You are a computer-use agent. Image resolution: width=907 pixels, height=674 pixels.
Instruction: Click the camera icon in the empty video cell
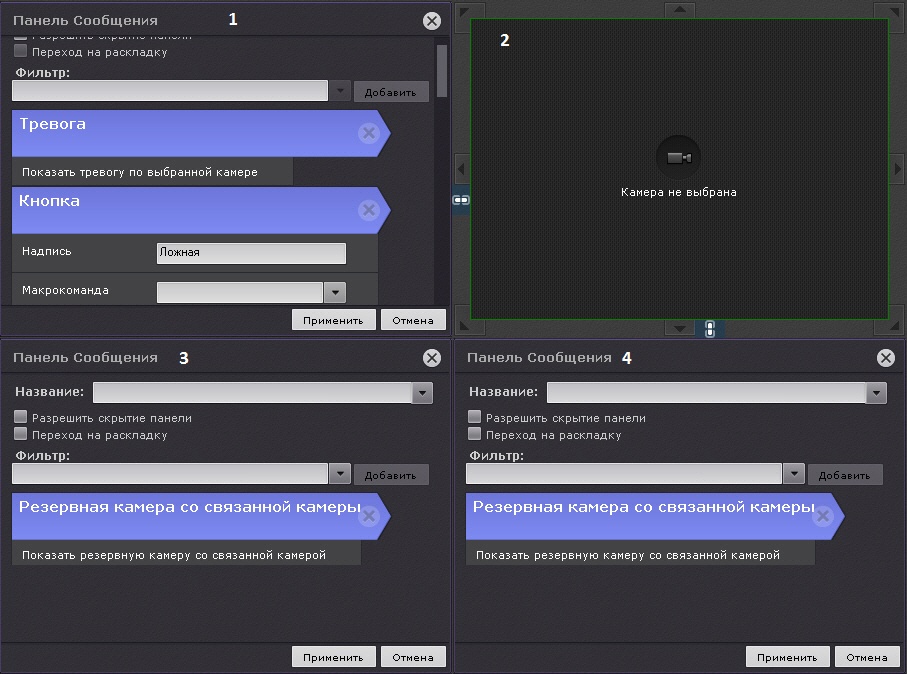(678, 158)
